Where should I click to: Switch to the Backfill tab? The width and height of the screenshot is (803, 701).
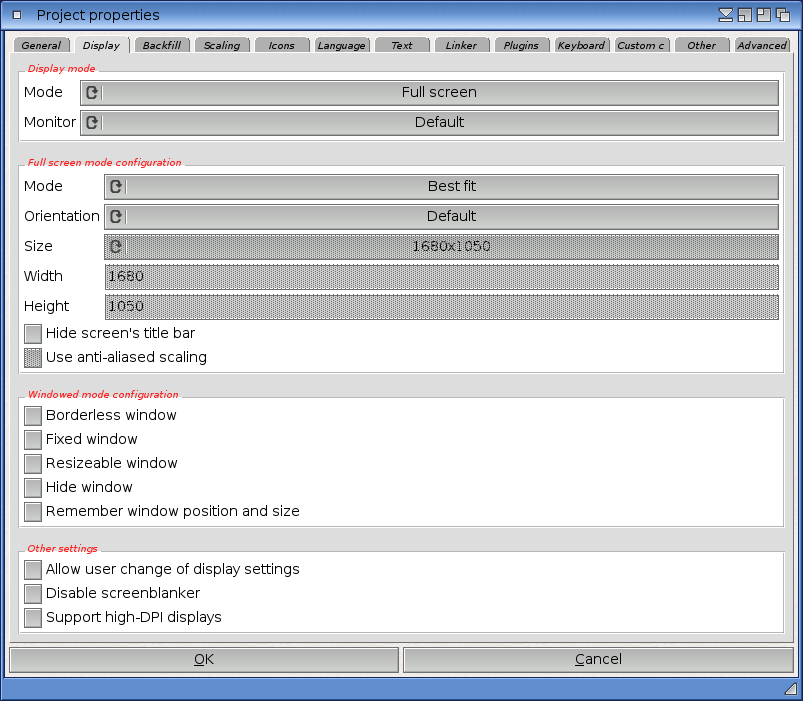tap(162, 45)
